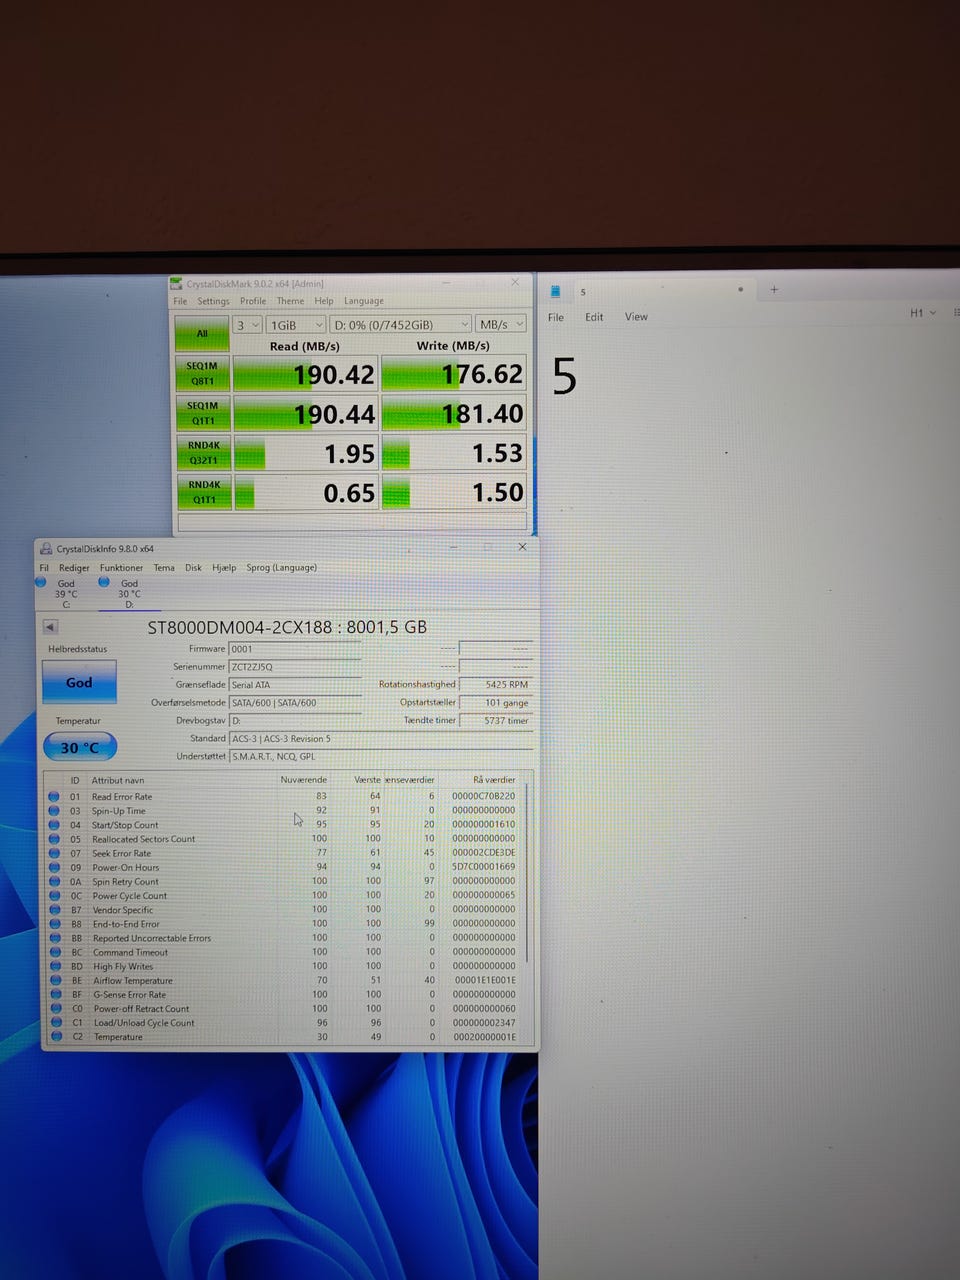Image resolution: width=960 pixels, height=1280 pixels.
Task: Click the status icon for Spin-Up Time
Action: 54,810
